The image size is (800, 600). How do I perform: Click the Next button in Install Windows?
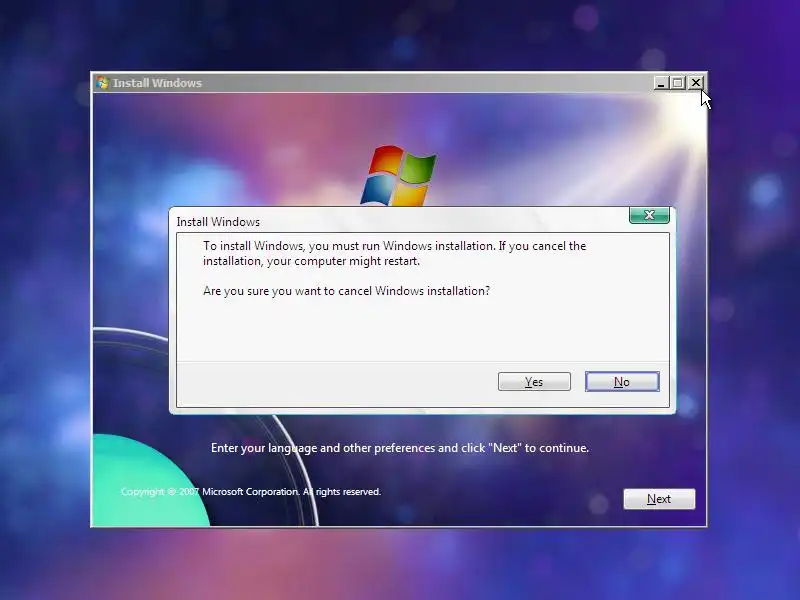pos(659,498)
